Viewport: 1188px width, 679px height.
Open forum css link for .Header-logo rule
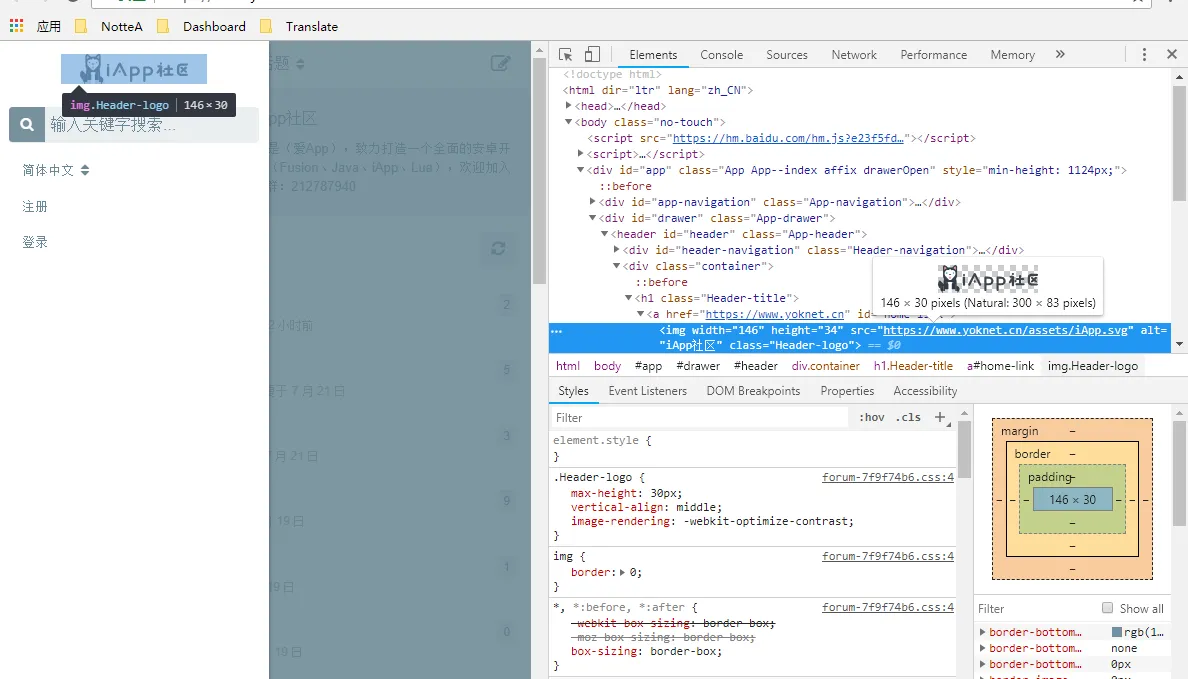[888, 477]
